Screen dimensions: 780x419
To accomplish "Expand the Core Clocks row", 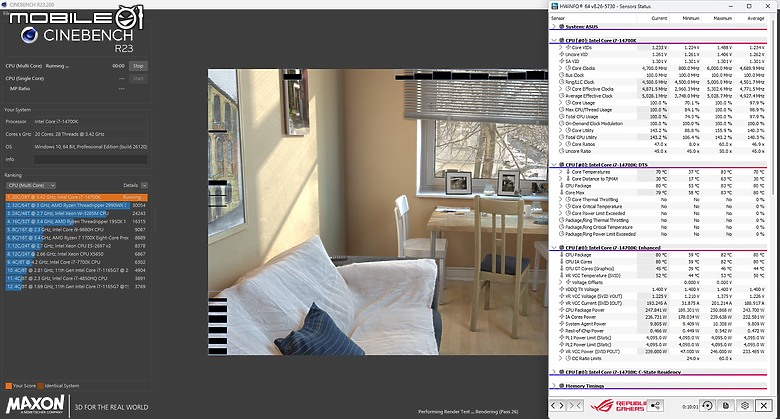I will 561,68.
